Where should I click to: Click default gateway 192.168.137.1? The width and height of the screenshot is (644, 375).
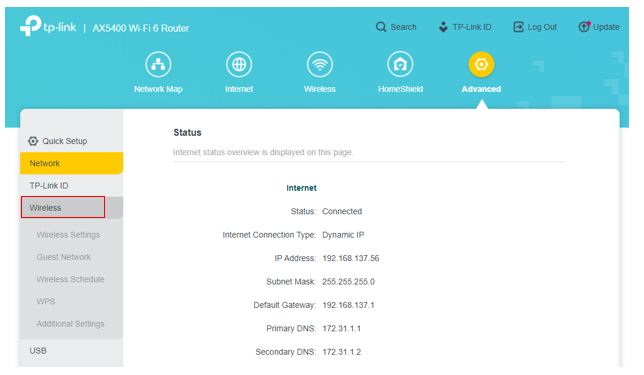click(348, 305)
